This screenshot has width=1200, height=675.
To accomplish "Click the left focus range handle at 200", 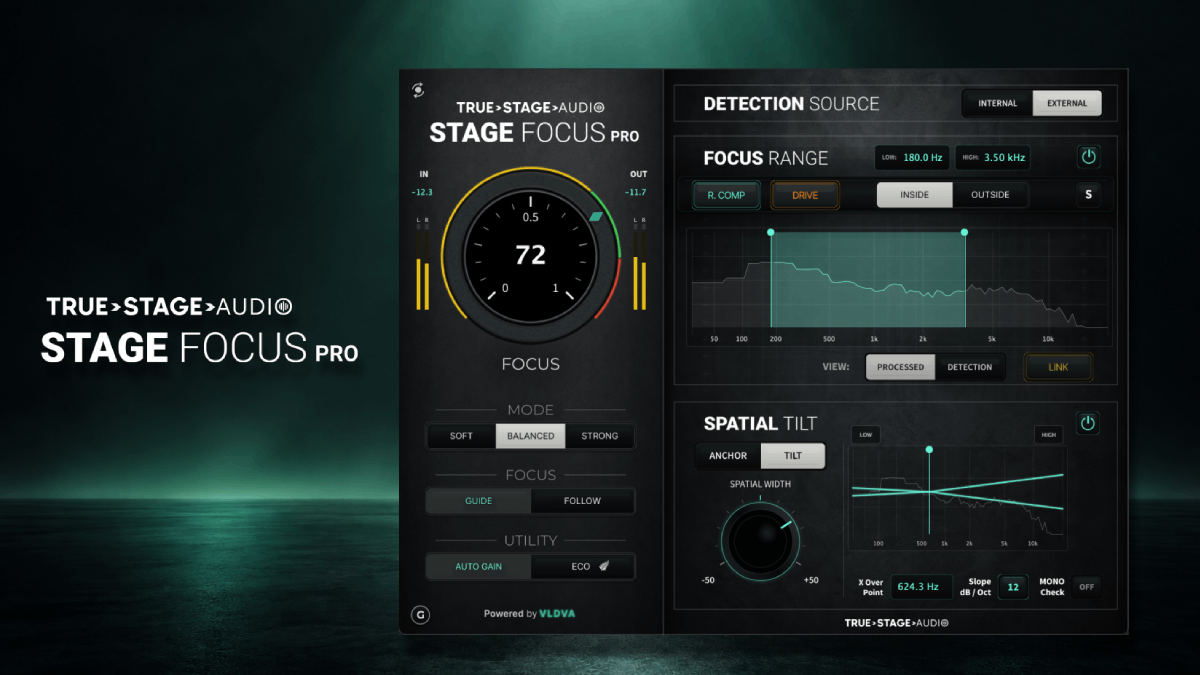I will (x=771, y=232).
